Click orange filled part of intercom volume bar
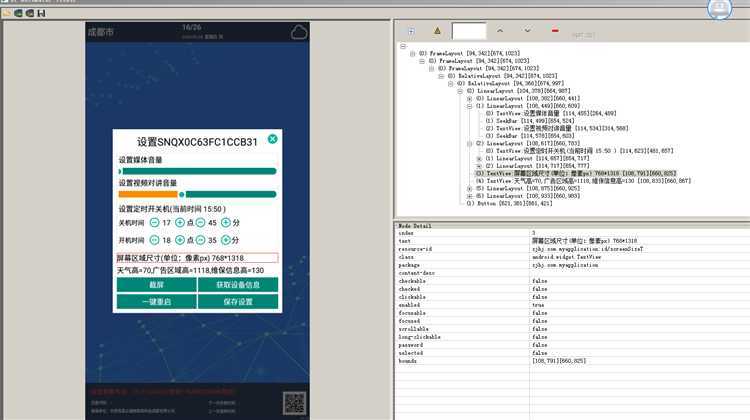This screenshot has height=420, width=750. click(x=148, y=194)
